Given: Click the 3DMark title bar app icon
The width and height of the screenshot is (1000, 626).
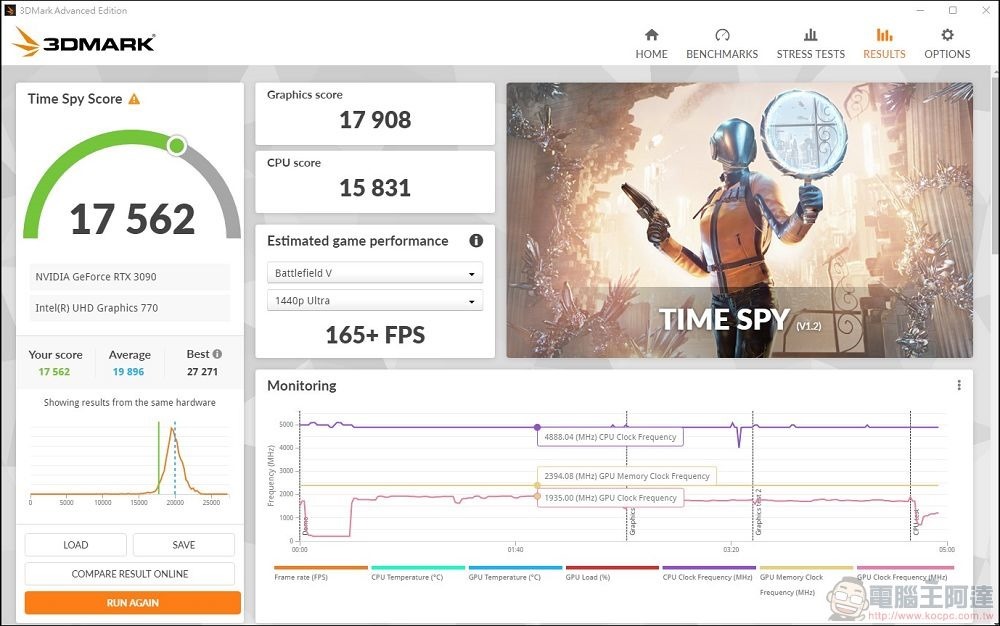Looking at the screenshot, I should (10, 10).
